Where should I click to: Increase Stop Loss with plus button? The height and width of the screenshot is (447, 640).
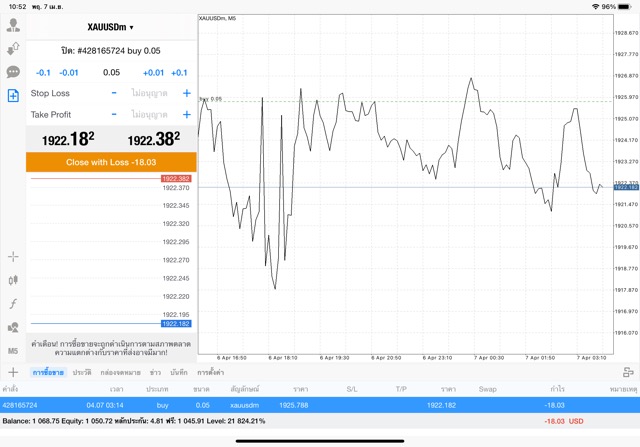(x=186, y=93)
